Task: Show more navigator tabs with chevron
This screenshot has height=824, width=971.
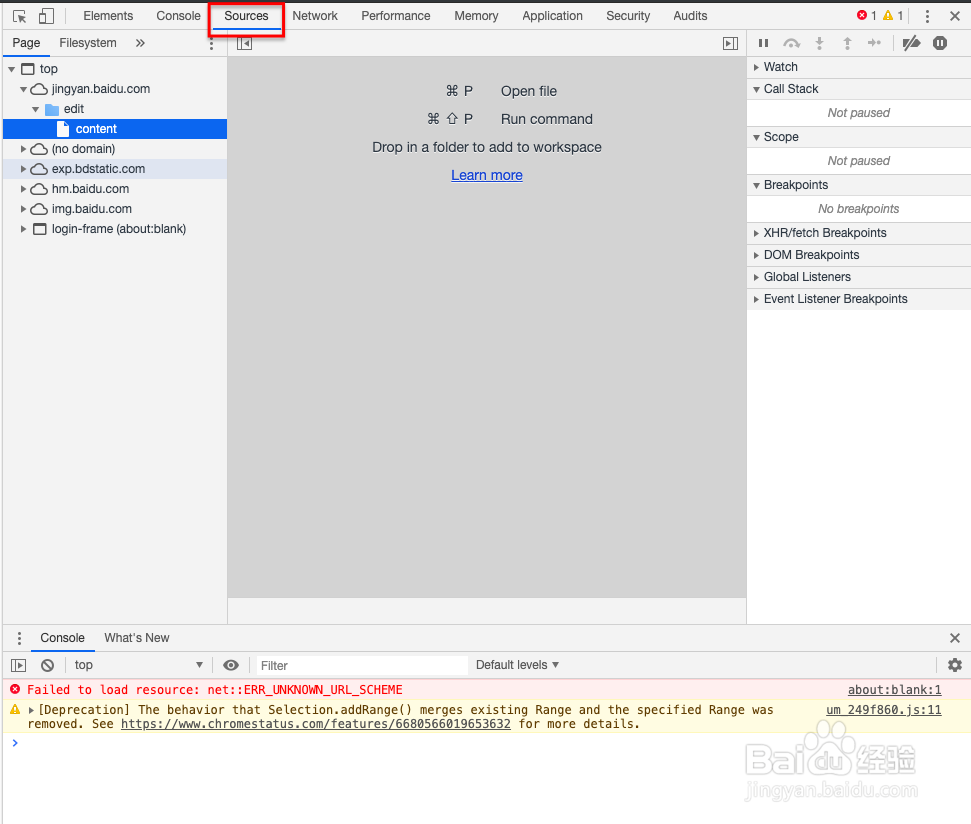Action: [x=141, y=43]
